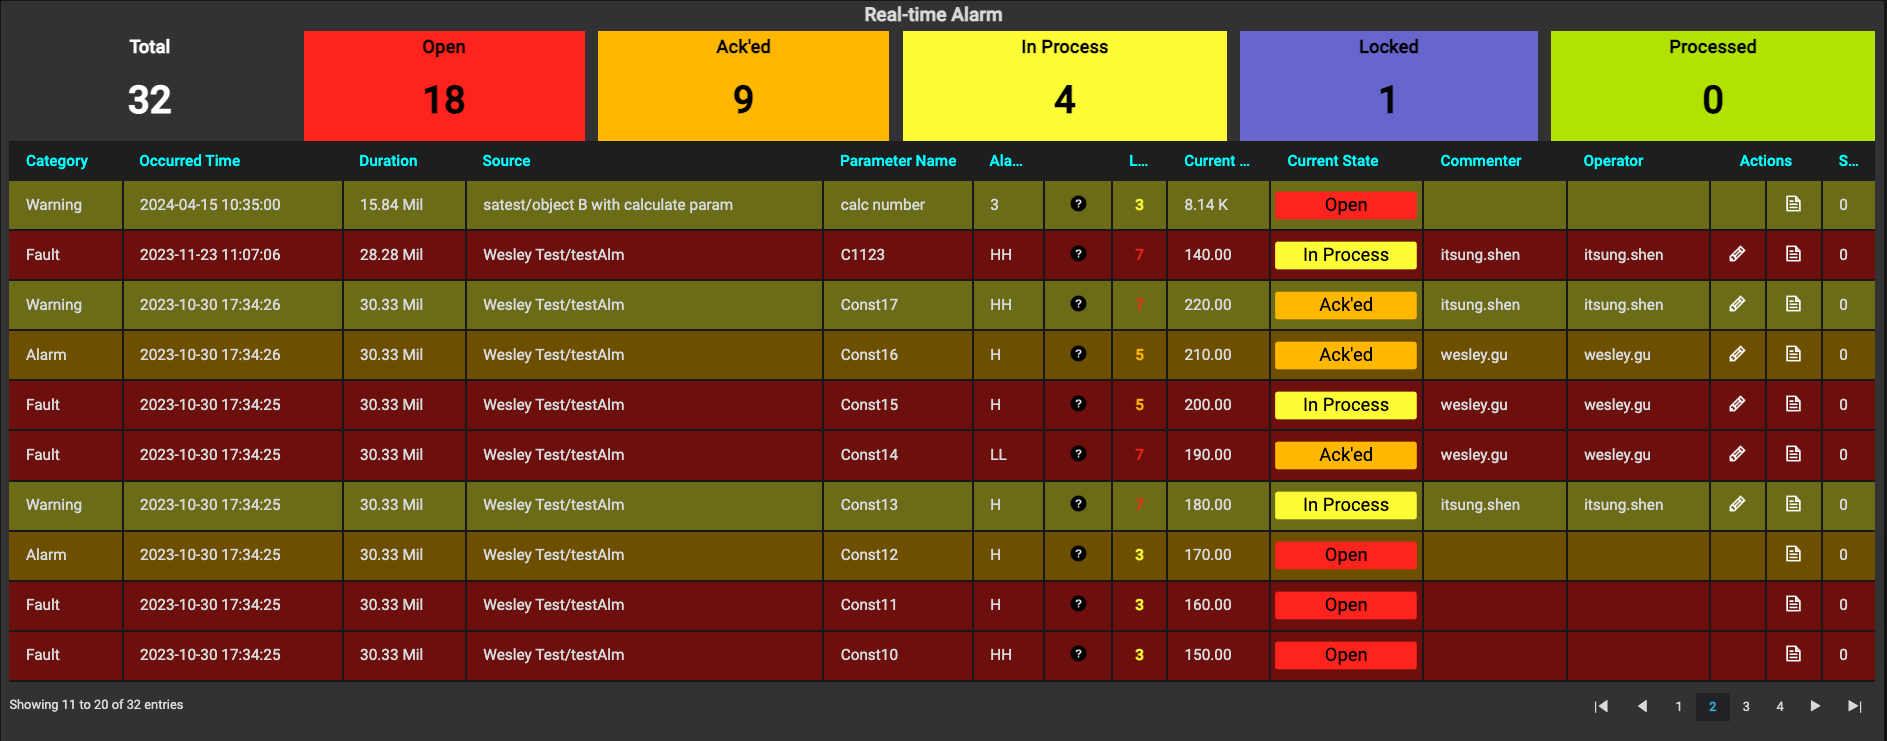
Task: Click the Ack'ed state for Const14
Action: pos(1346,455)
